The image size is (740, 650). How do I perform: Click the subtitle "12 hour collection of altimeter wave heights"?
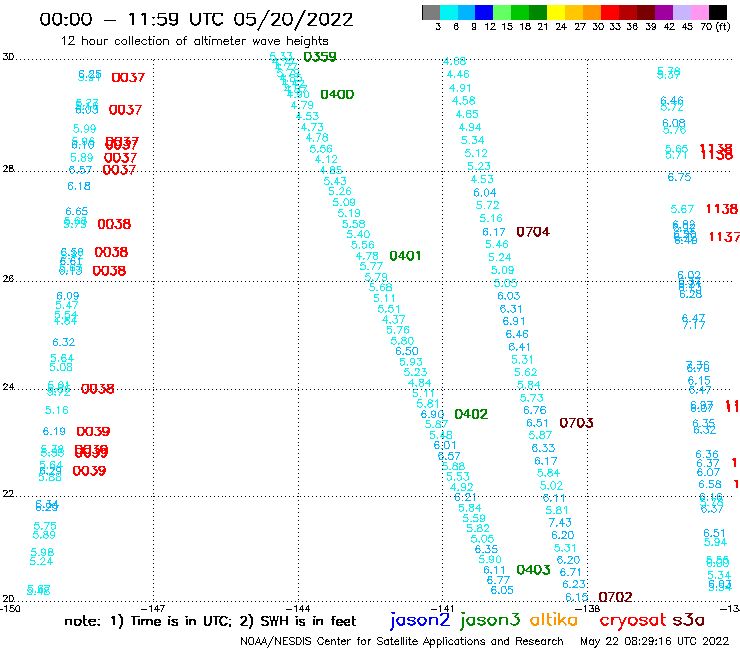[x=194, y=41]
